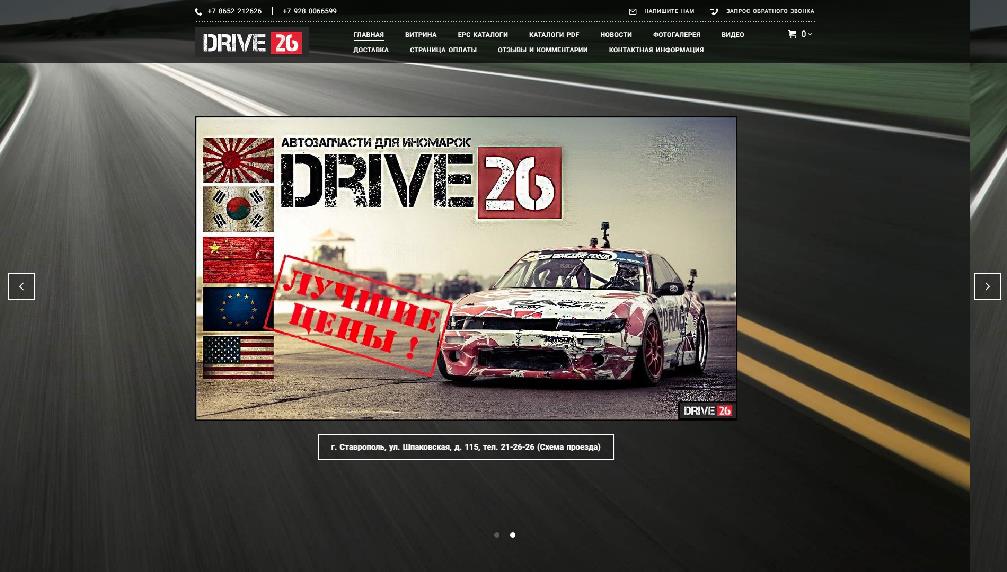
Task: Open the Каталоги PDF menu item
Action: [x=554, y=35]
